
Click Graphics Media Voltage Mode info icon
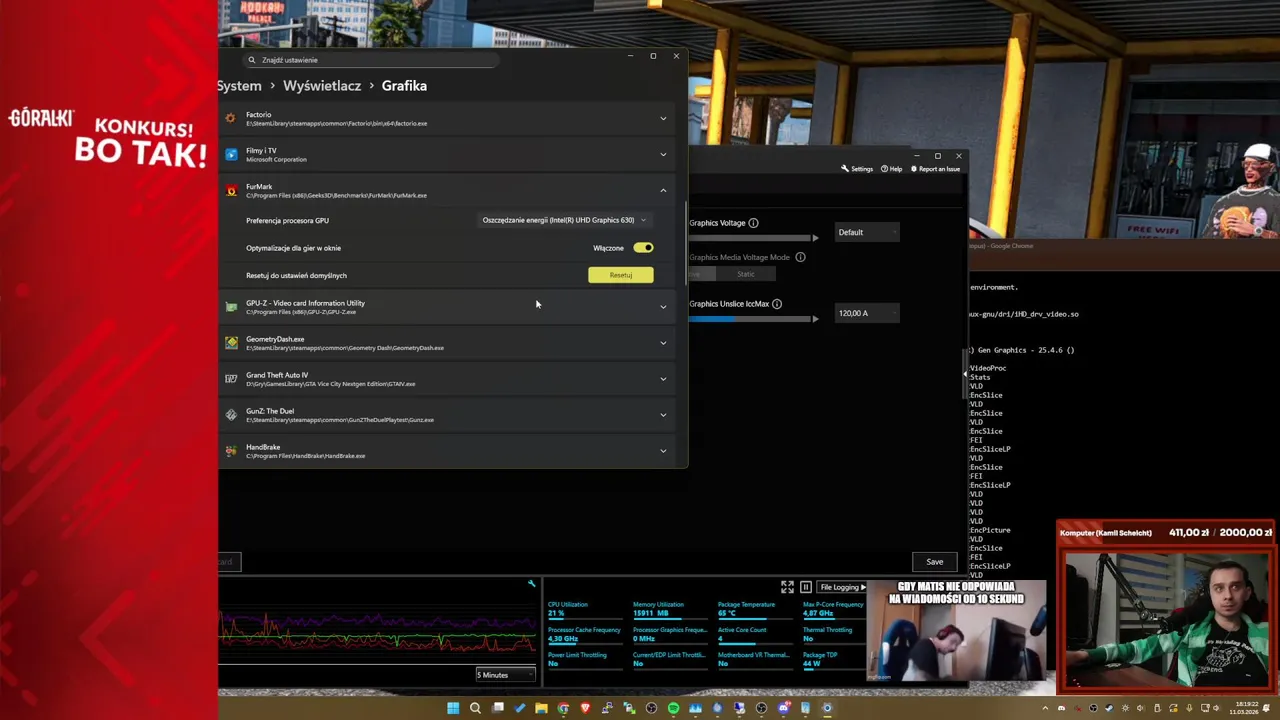[800, 257]
